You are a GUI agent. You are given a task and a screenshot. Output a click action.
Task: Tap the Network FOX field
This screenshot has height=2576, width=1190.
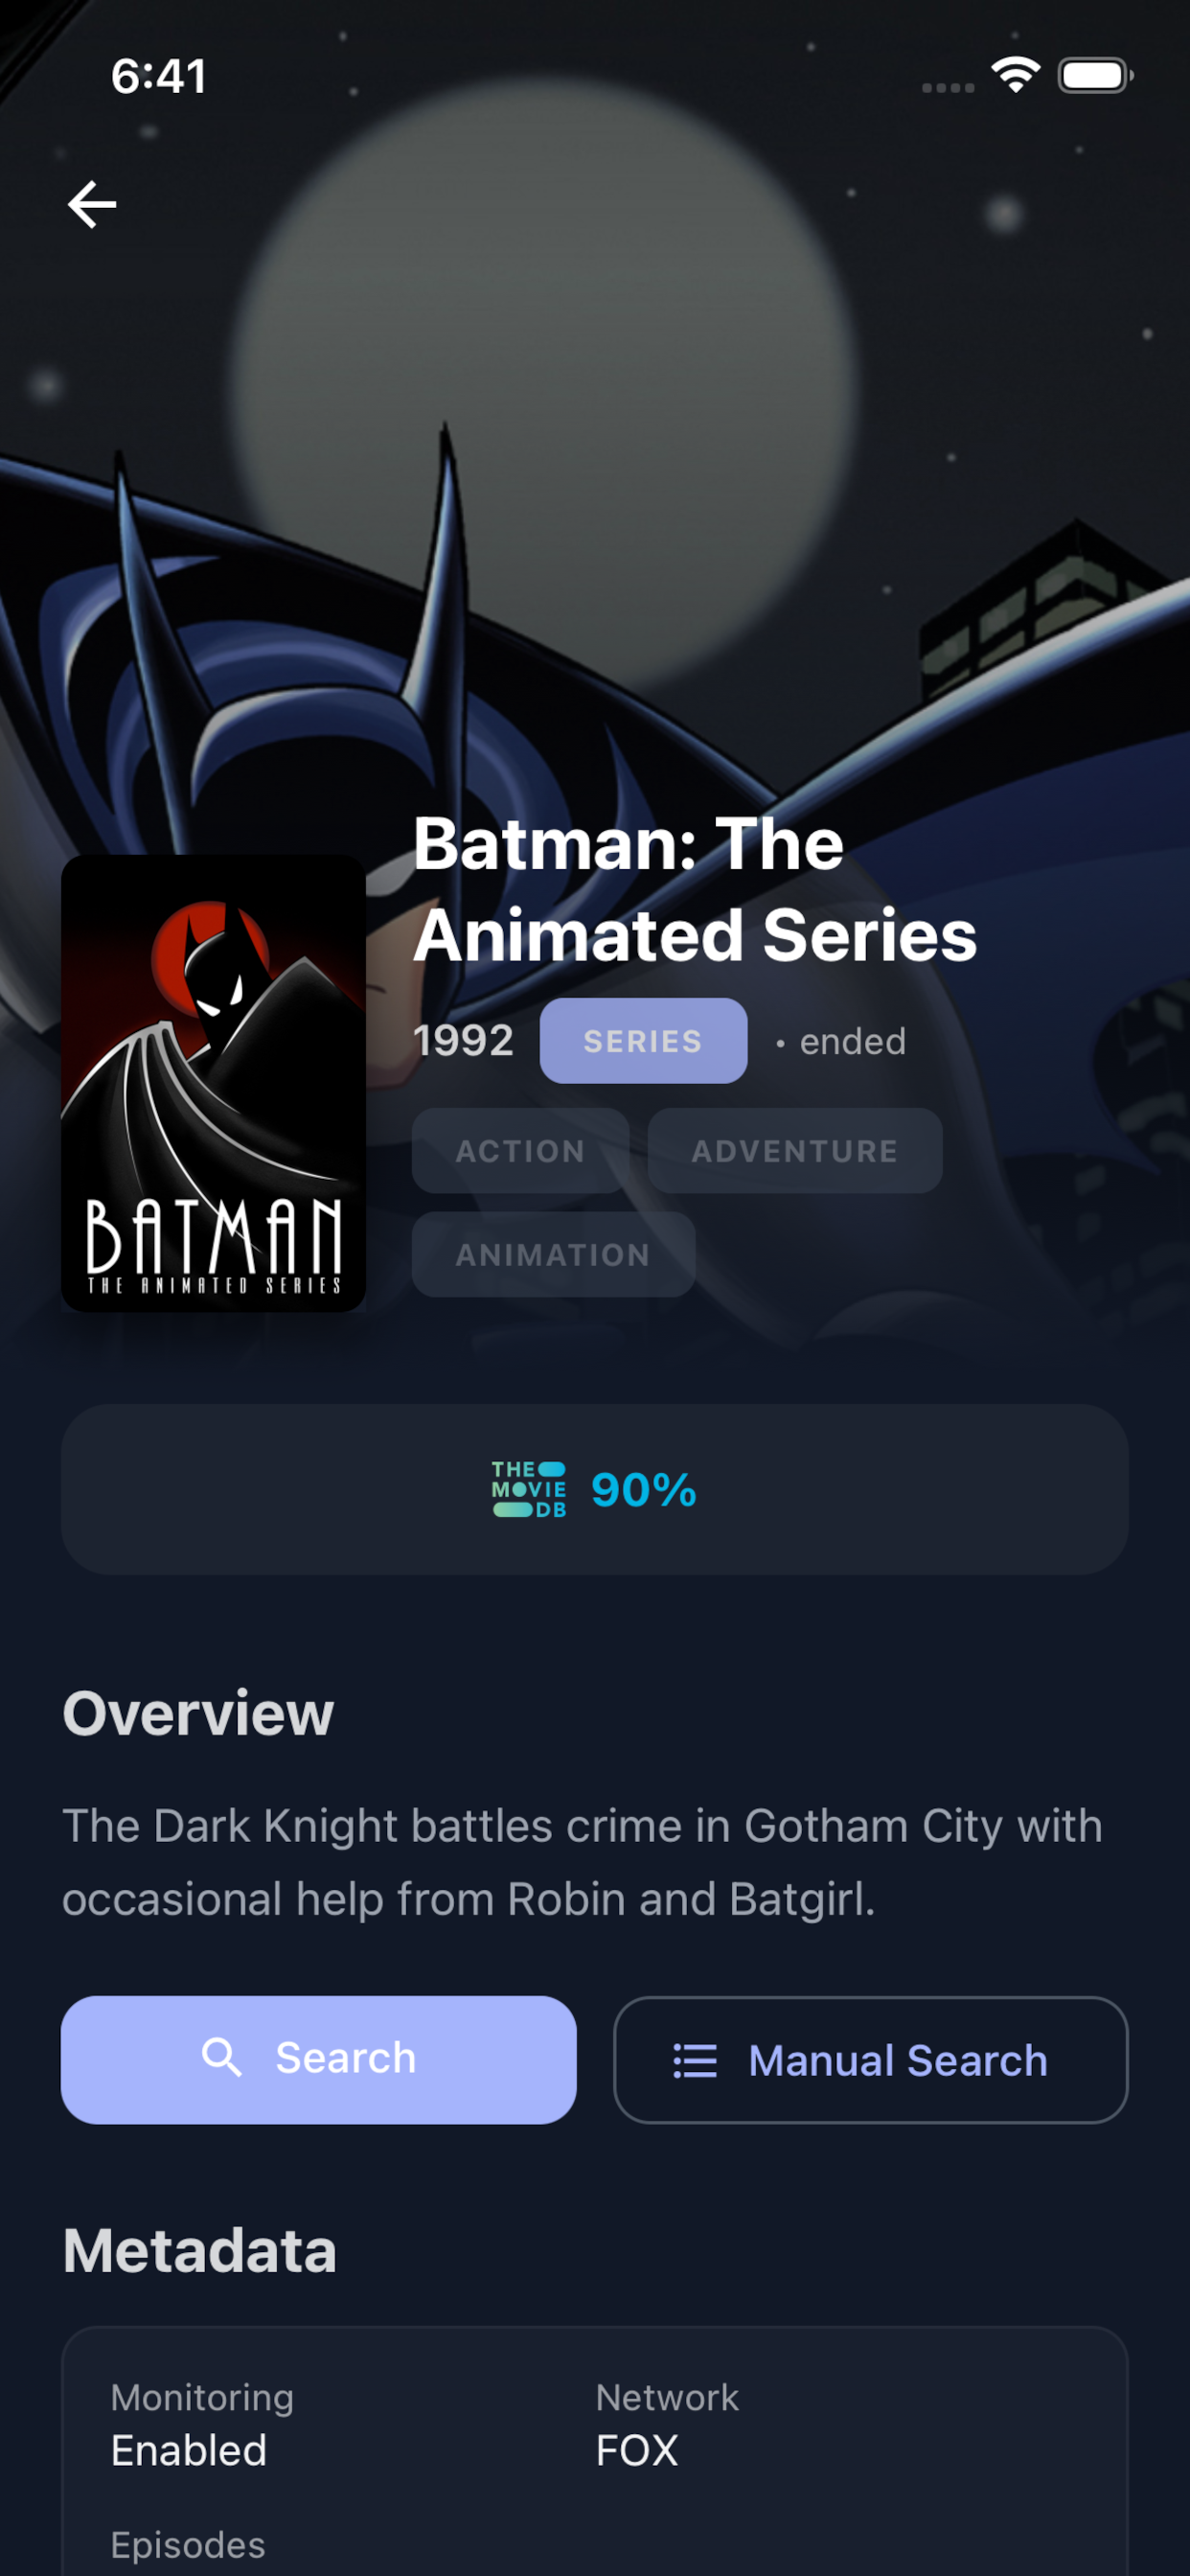pyautogui.click(x=667, y=2424)
